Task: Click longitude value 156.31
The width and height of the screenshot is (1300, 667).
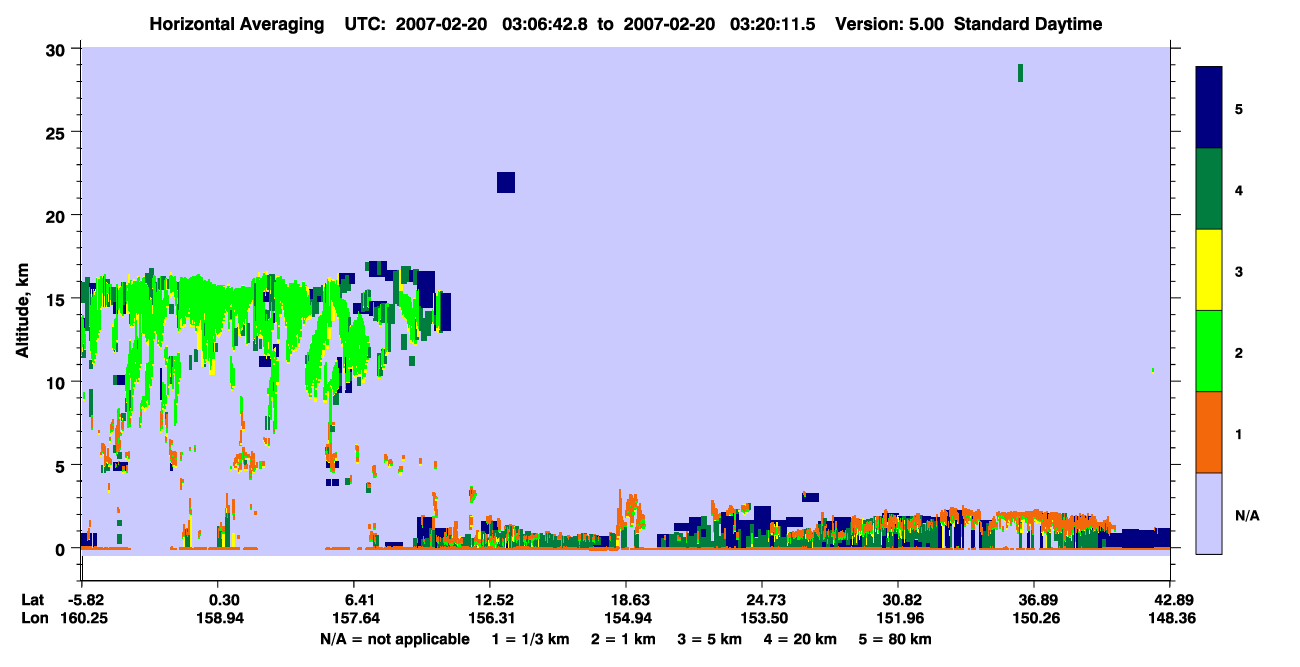Action: coord(493,619)
